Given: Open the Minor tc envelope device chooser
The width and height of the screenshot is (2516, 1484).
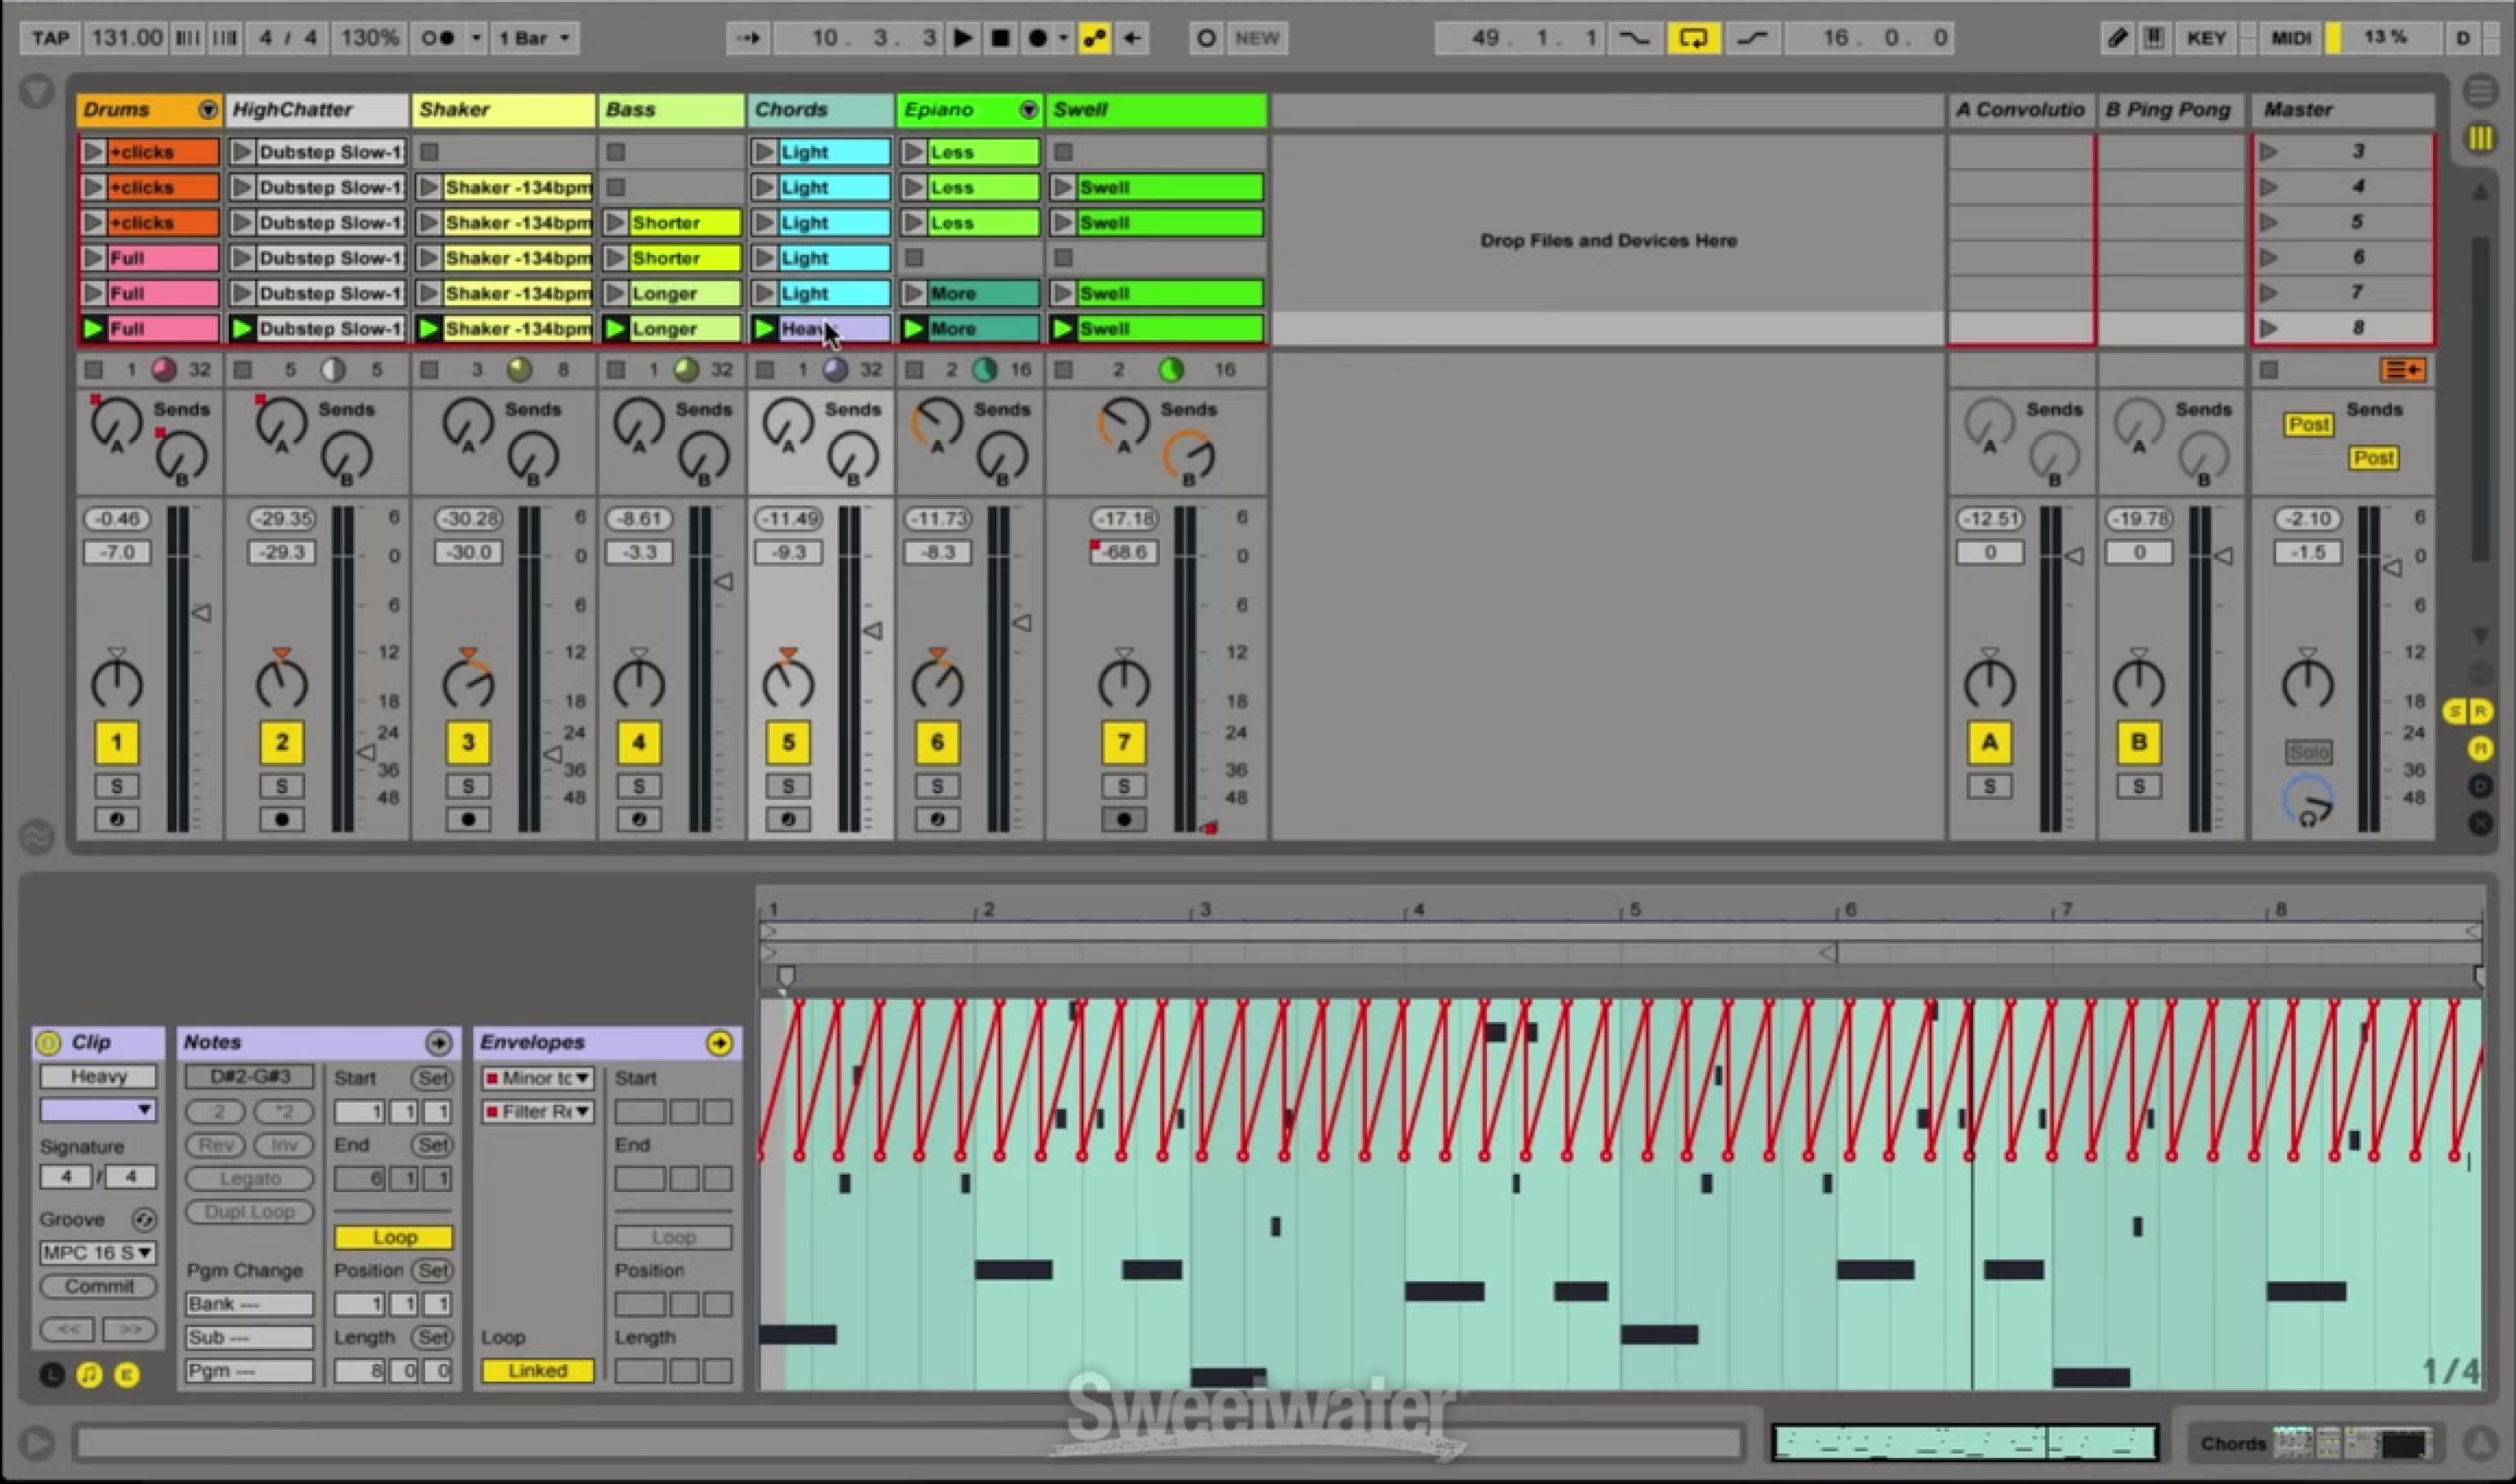Looking at the screenshot, I should click(538, 1078).
